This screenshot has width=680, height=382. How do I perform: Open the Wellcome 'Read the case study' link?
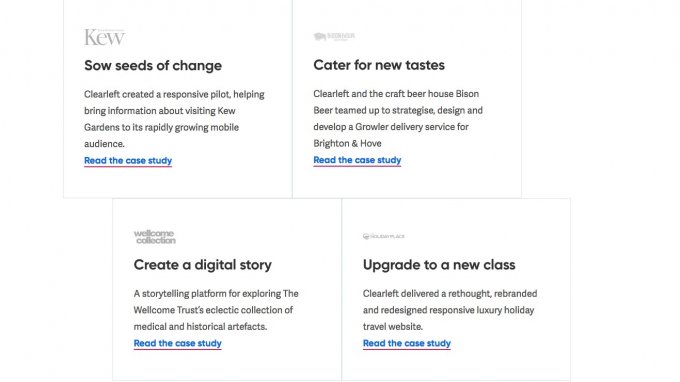click(x=177, y=343)
